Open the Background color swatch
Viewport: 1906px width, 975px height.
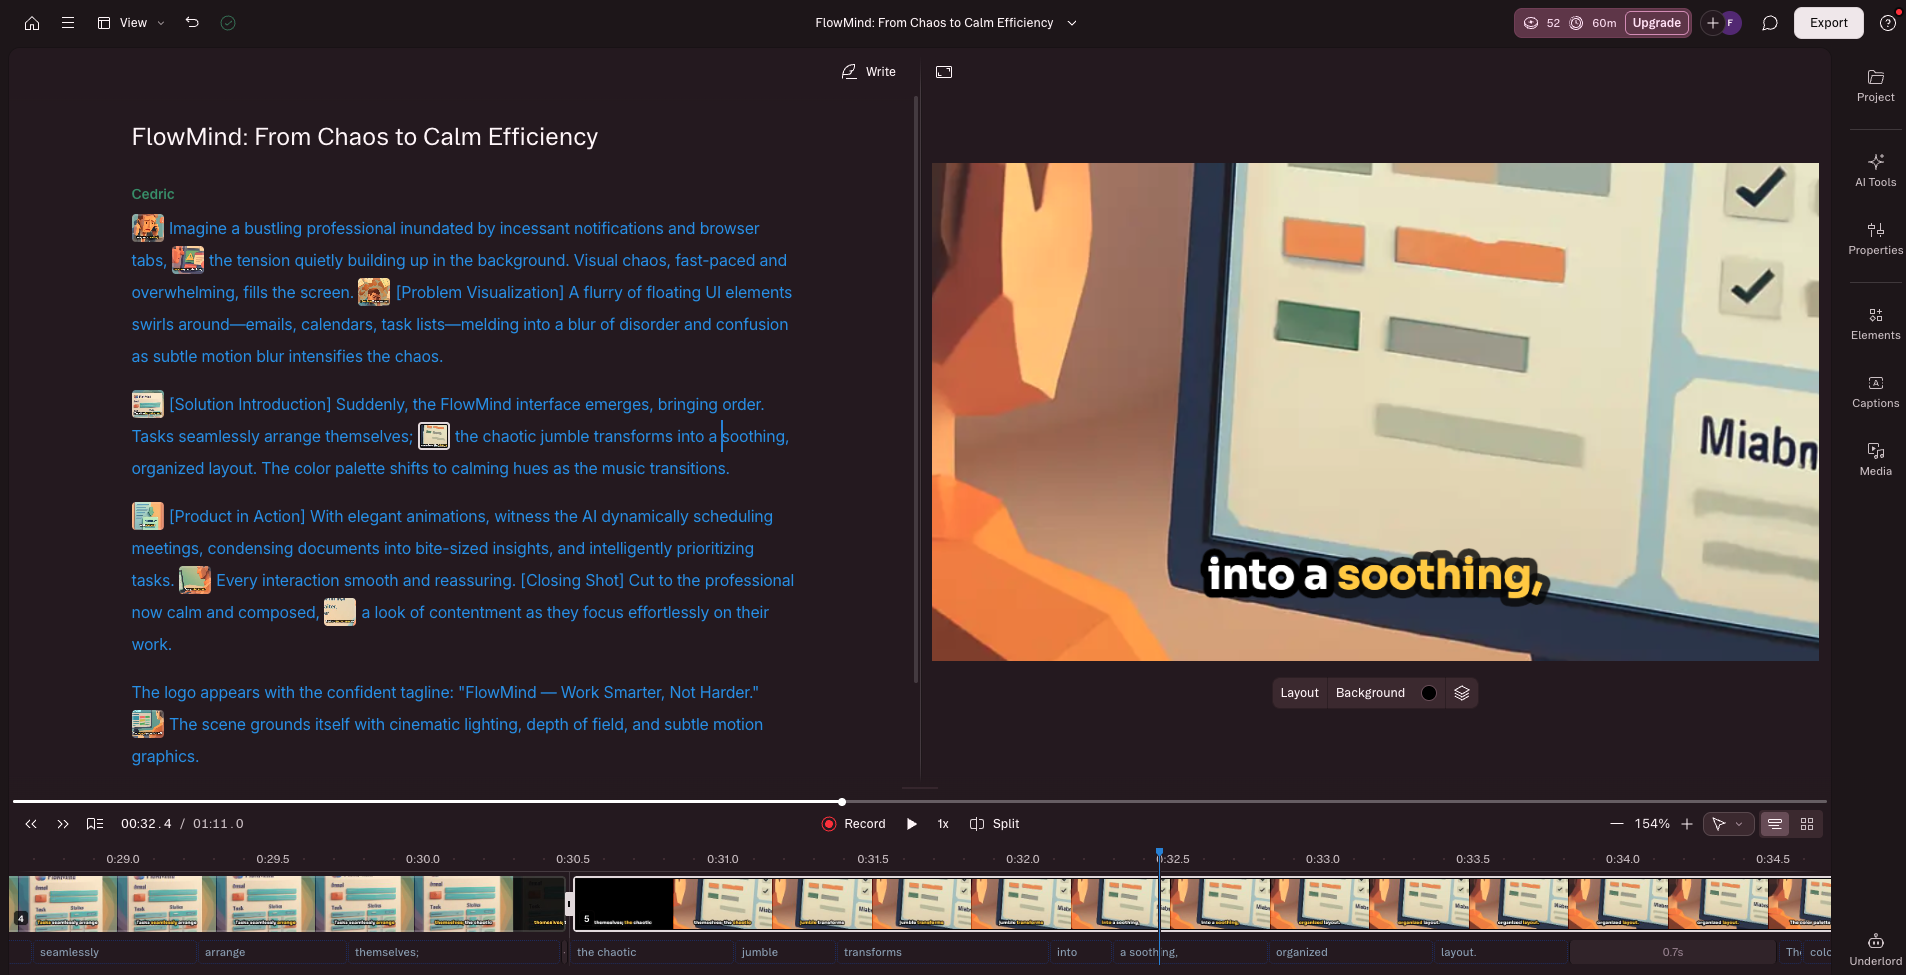pyautogui.click(x=1428, y=692)
